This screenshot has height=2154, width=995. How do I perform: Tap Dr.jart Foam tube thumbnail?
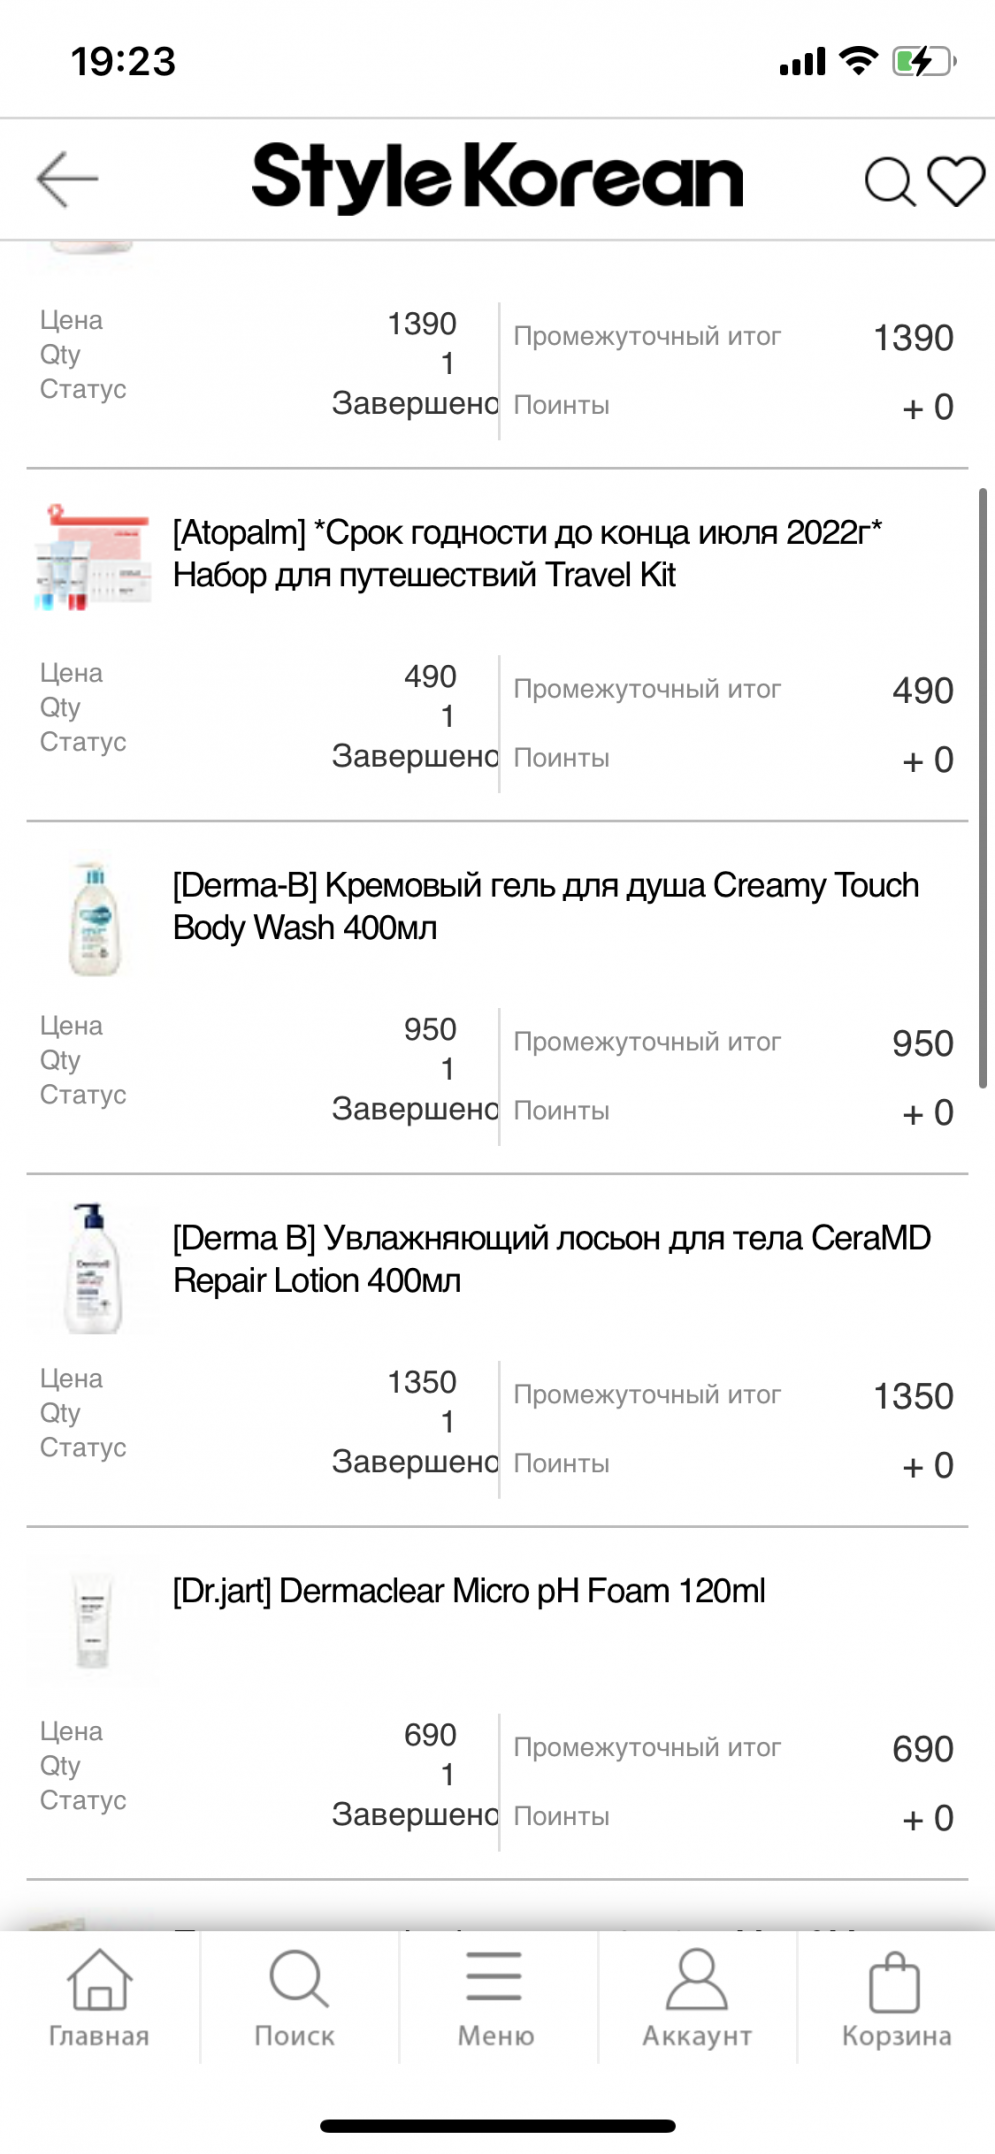(x=93, y=1619)
